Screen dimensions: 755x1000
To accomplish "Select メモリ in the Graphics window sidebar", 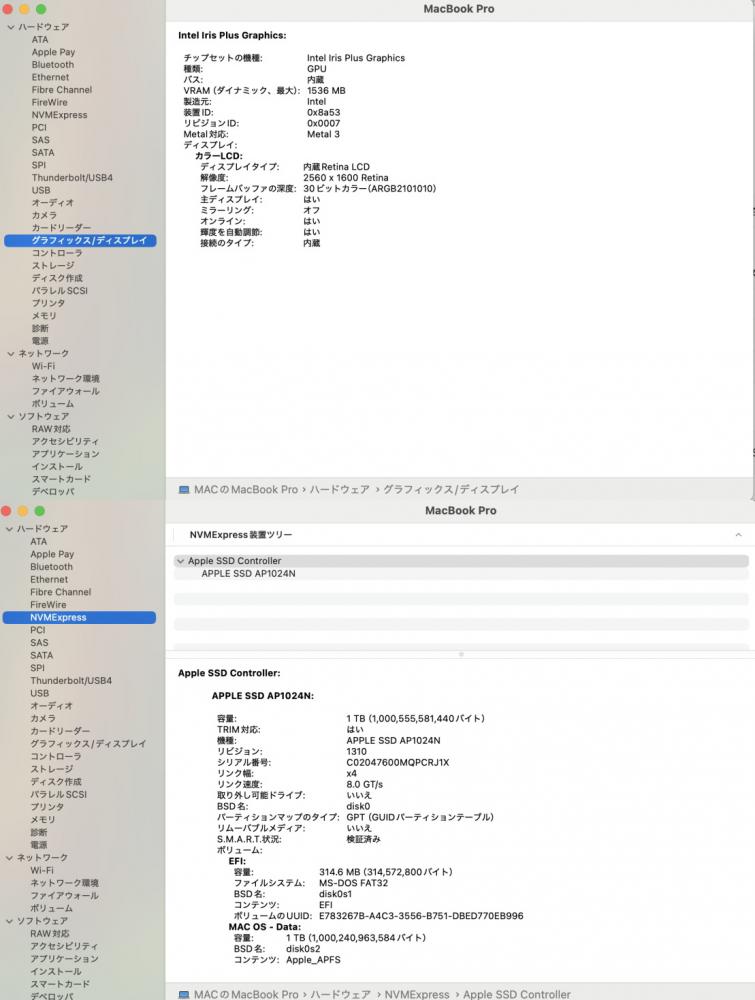I will coord(44,316).
